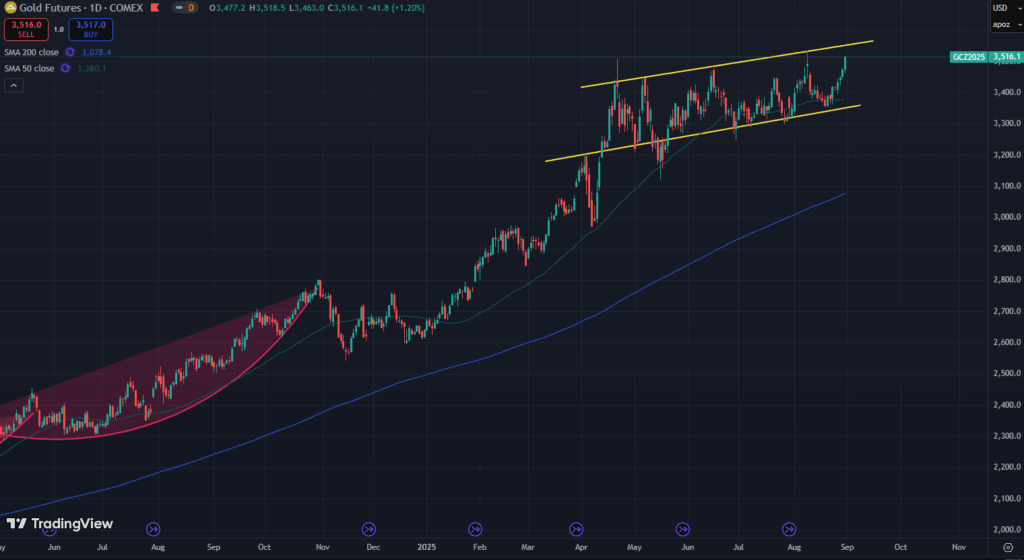The image size is (1024, 560).
Task: Open chart settings gear in bottom-right corner
Action: pos(1006,549)
